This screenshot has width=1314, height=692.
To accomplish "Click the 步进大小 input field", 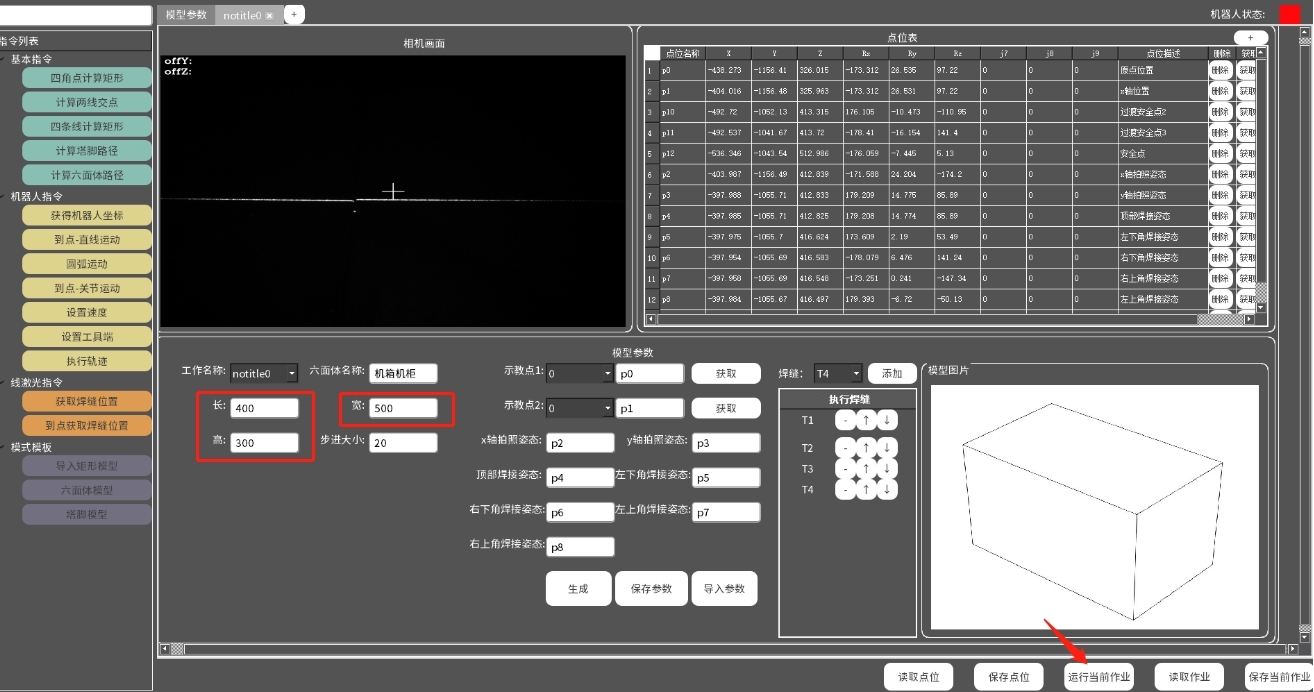I will [403, 442].
